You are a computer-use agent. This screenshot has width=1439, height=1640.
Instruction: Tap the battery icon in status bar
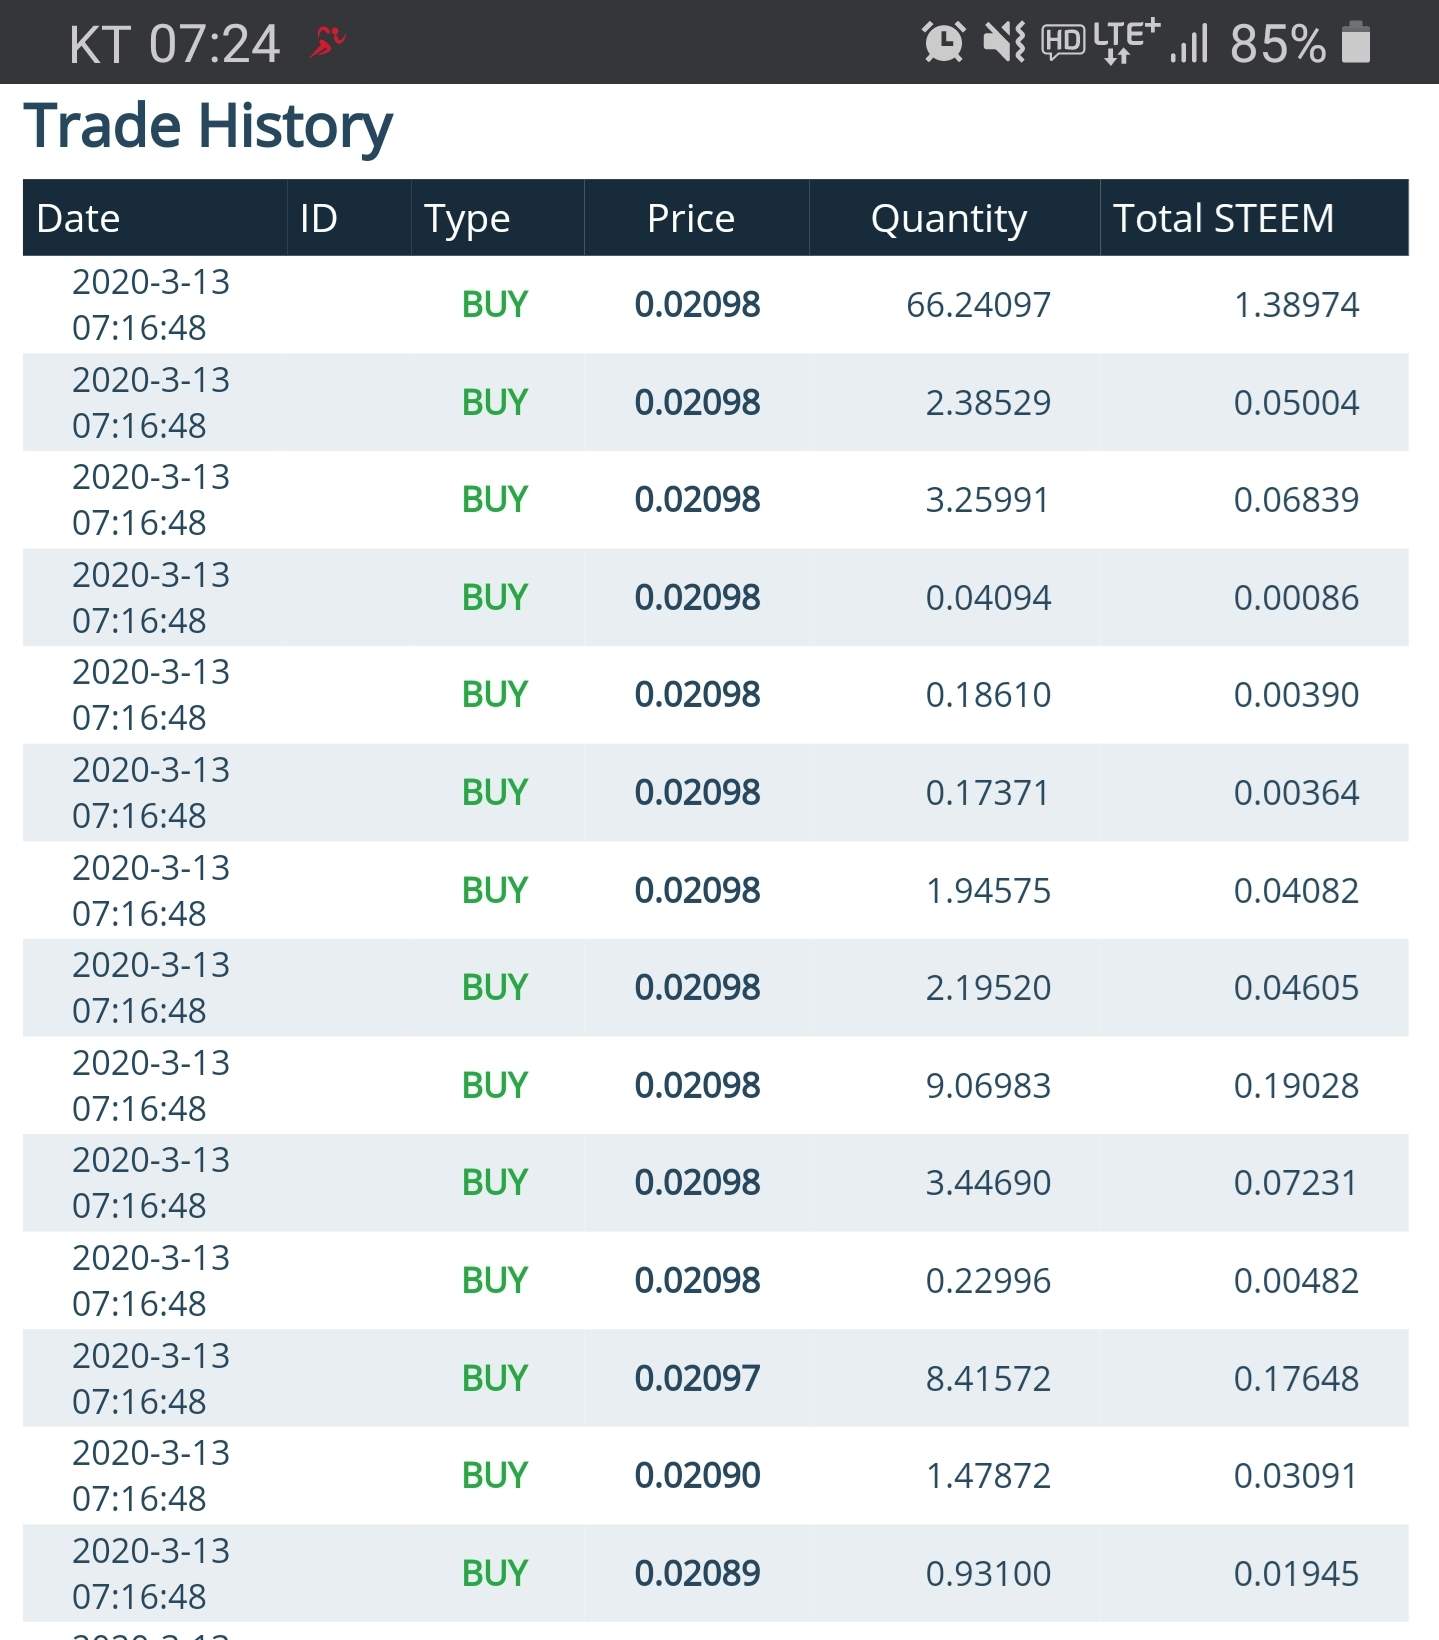click(x=1355, y=42)
